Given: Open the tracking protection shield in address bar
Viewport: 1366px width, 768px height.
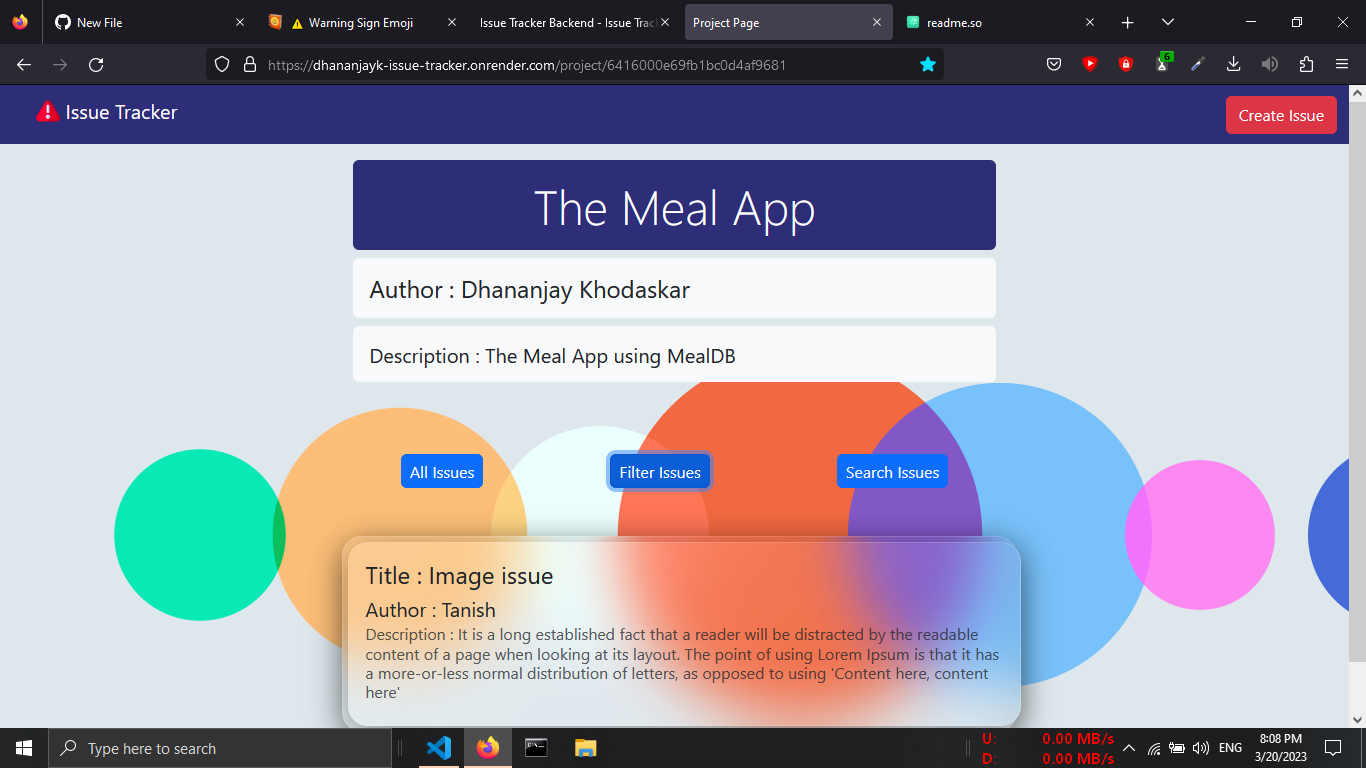Looking at the screenshot, I should click(x=219, y=64).
